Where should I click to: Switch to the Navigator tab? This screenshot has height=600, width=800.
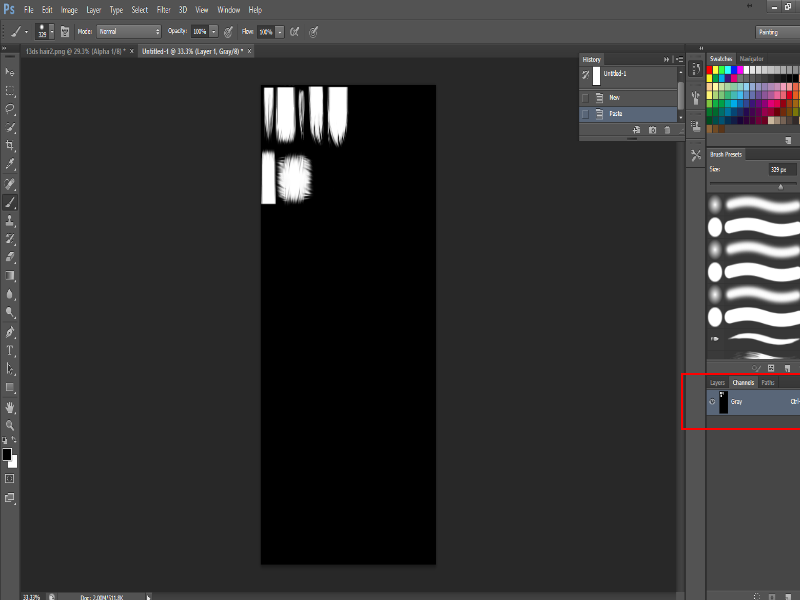(752, 59)
